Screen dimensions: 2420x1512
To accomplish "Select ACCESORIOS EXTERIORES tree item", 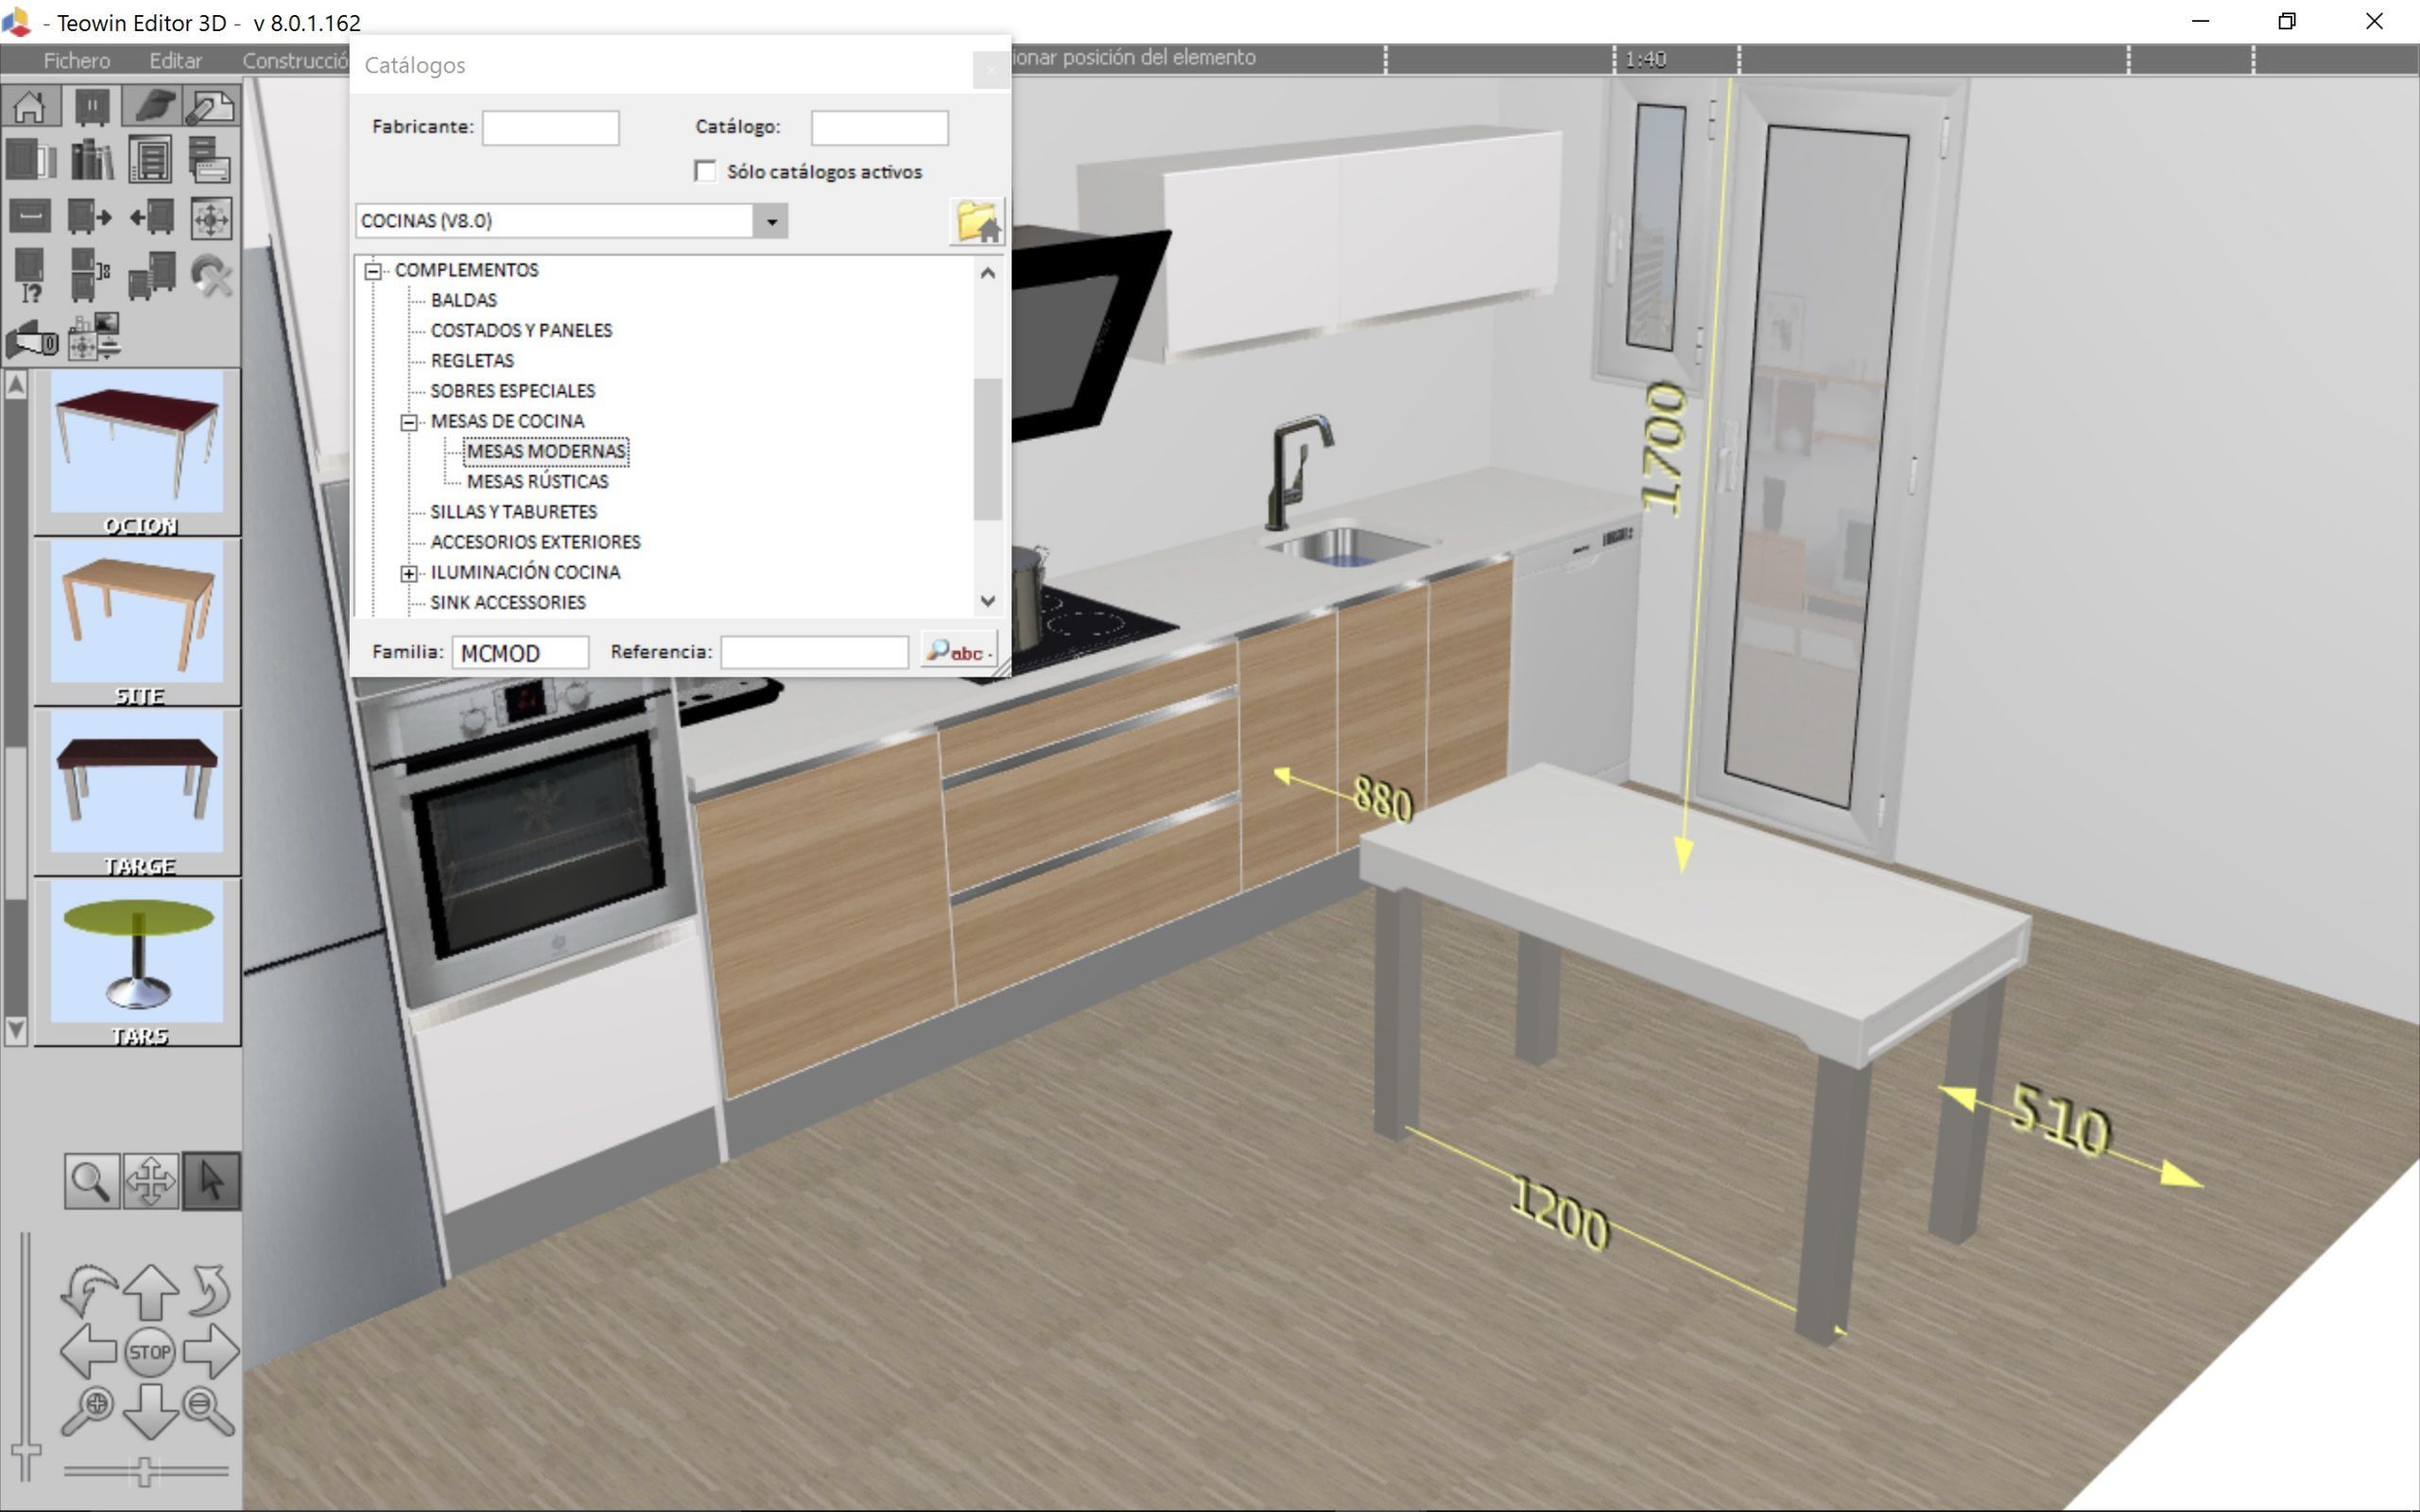I will point(536,542).
